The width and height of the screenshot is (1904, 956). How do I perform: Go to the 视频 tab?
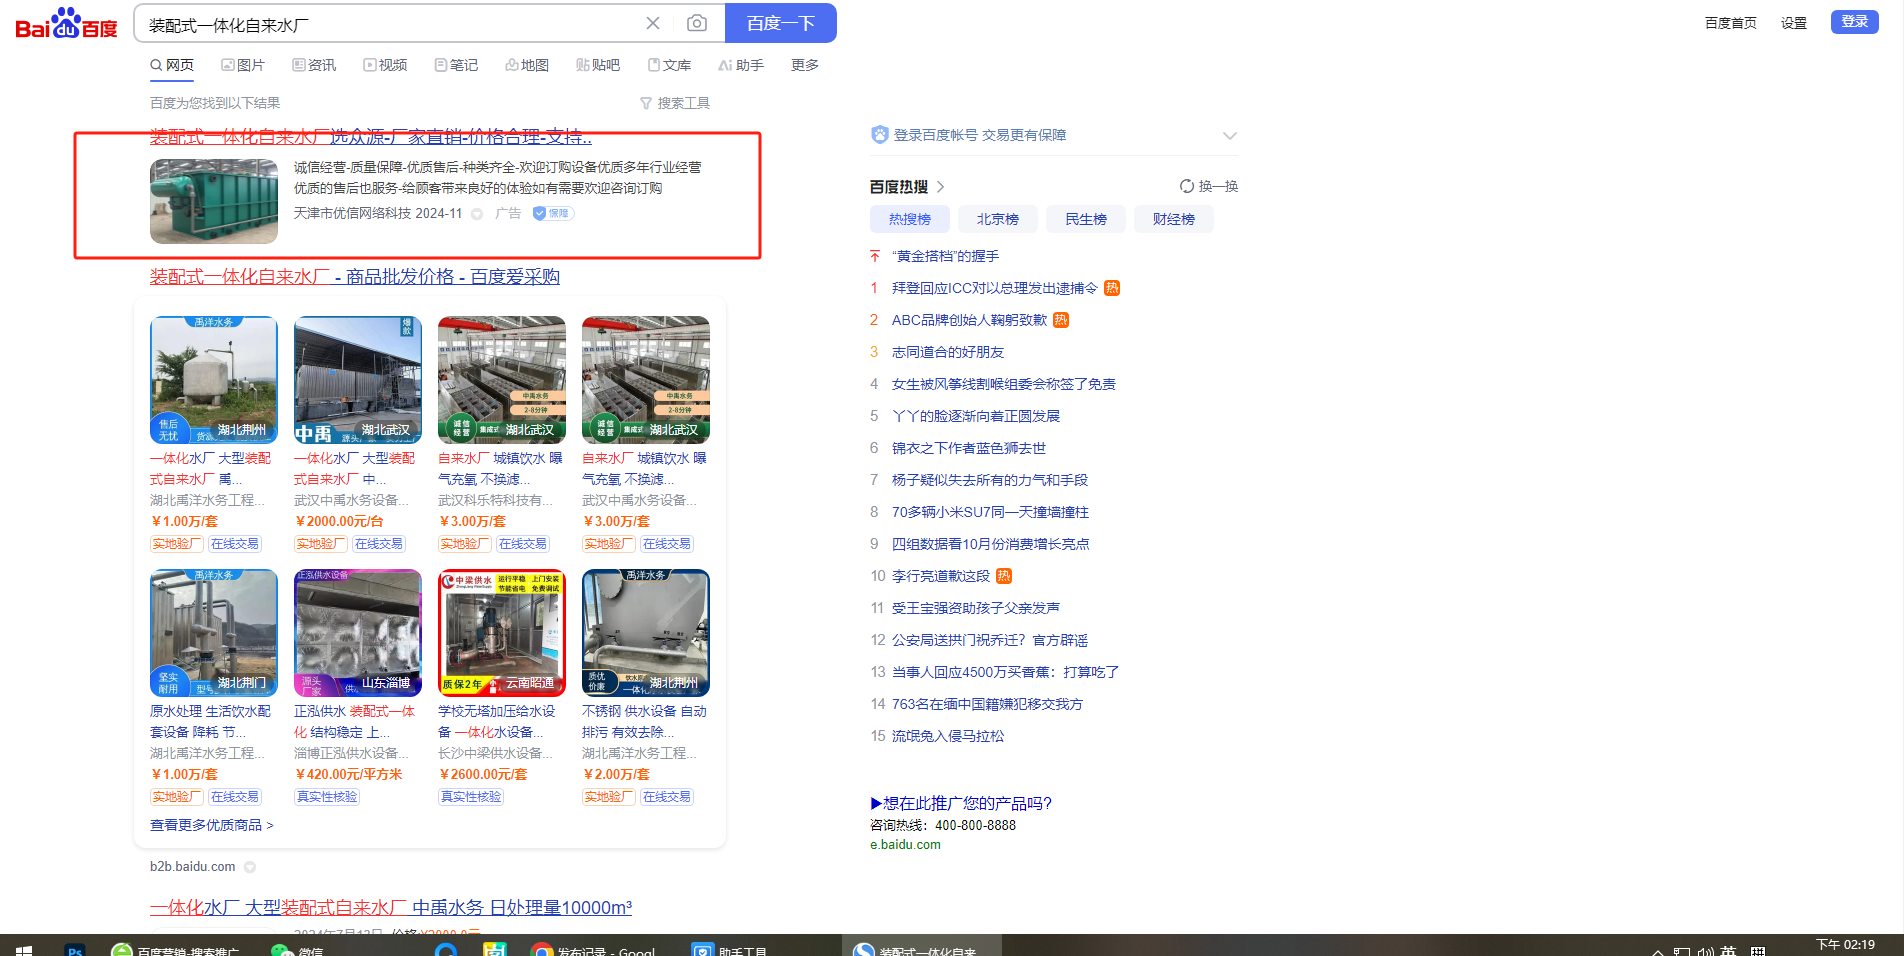point(385,65)
